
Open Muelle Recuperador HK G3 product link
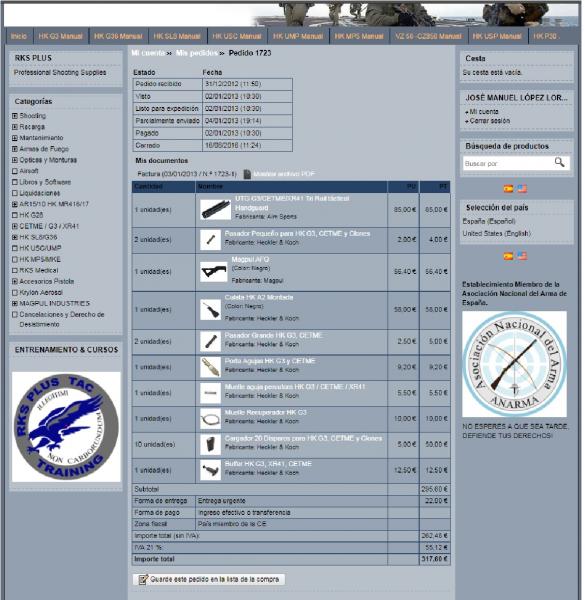click(265, 412)
